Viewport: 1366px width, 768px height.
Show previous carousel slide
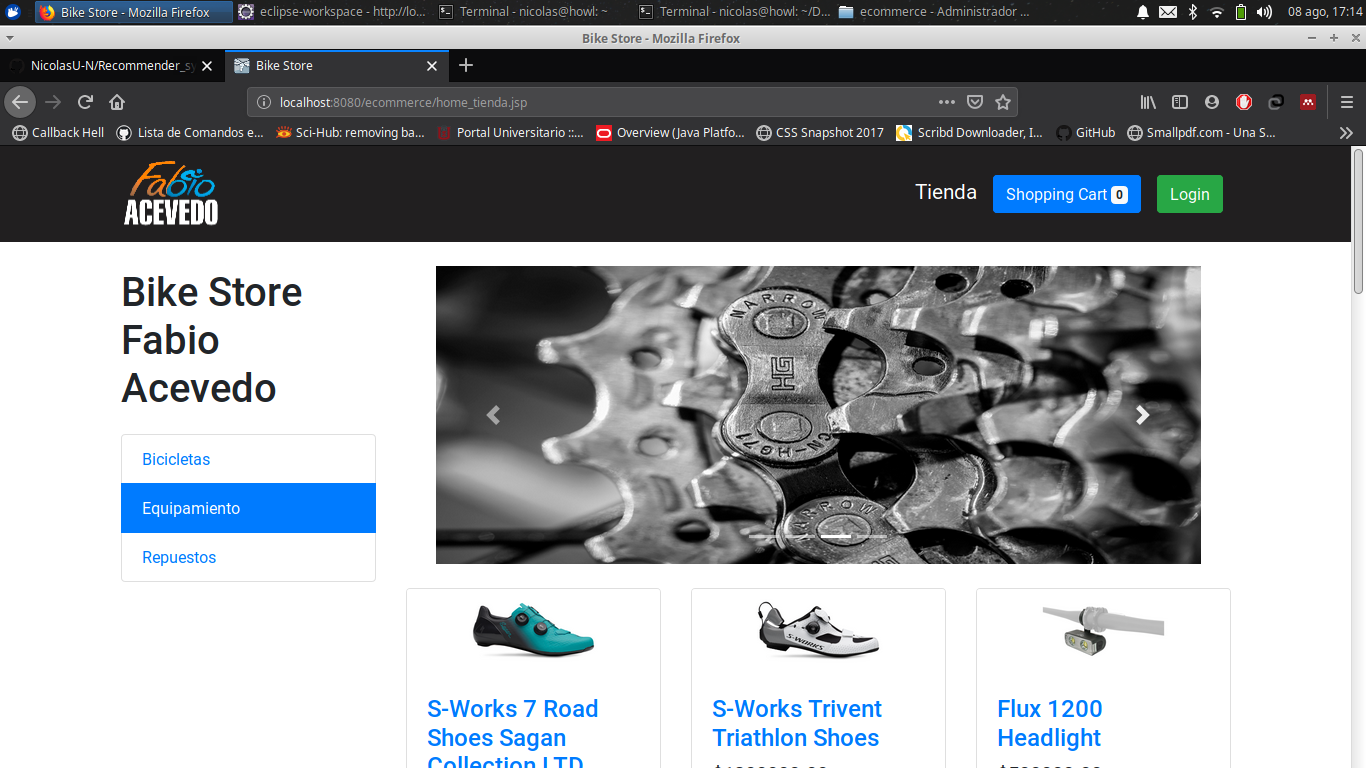pos(493,415)
